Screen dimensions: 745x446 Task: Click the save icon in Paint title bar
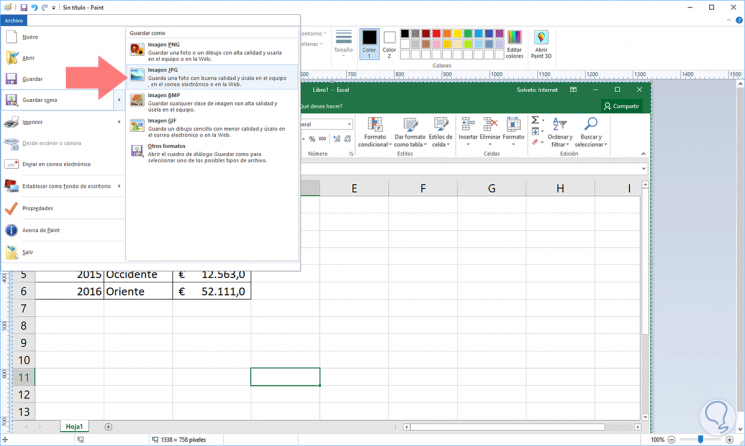[23, 8]
